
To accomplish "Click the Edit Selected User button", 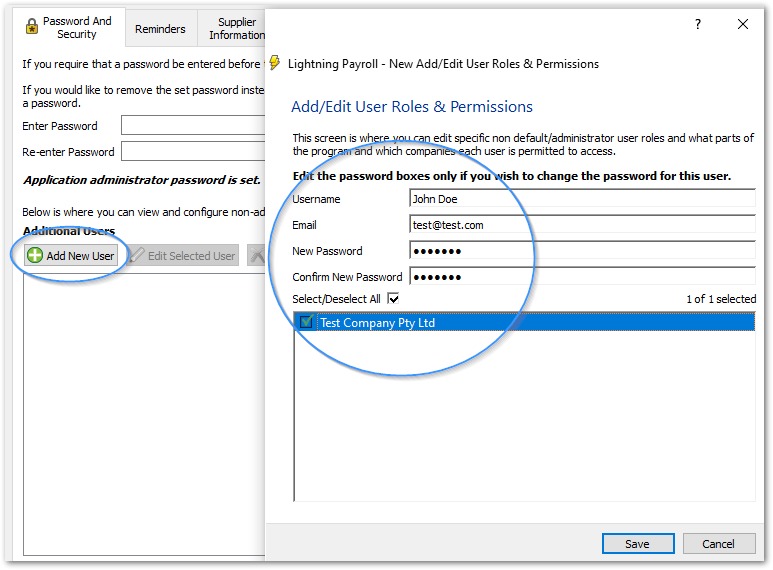I will tap(183, 255).
